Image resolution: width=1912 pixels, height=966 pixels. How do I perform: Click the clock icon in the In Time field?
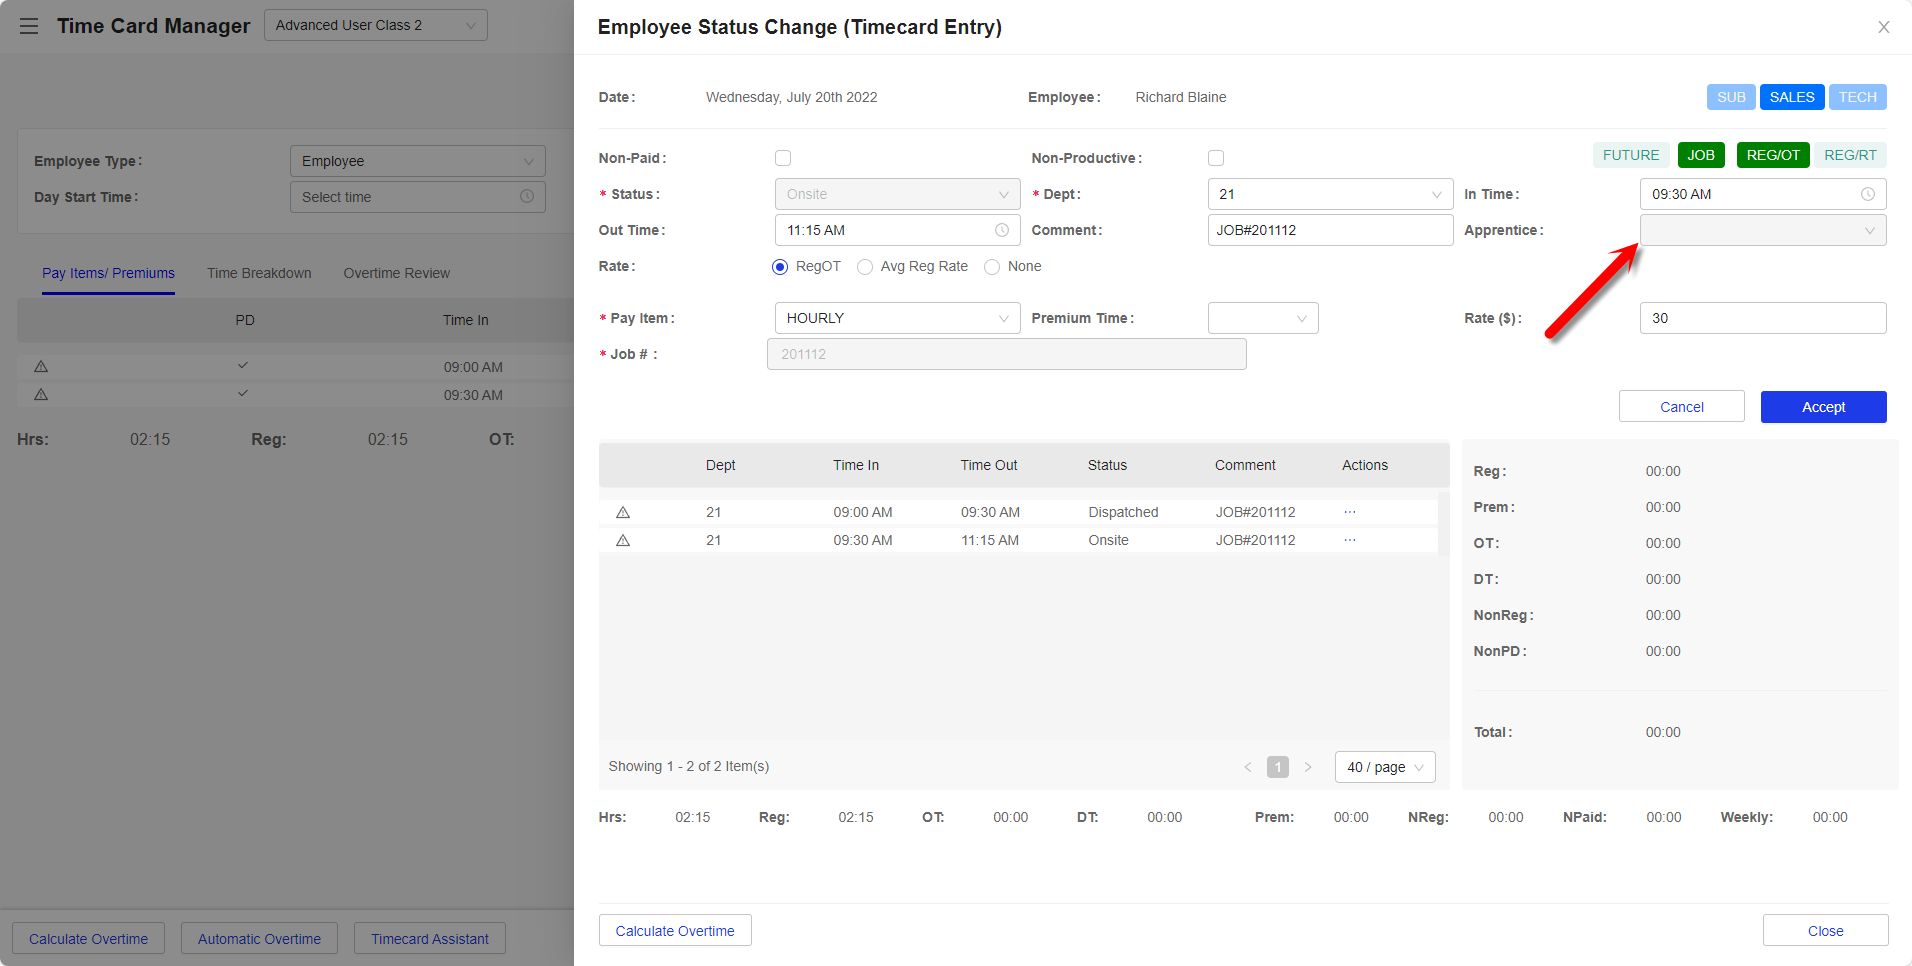point(1867,194)
